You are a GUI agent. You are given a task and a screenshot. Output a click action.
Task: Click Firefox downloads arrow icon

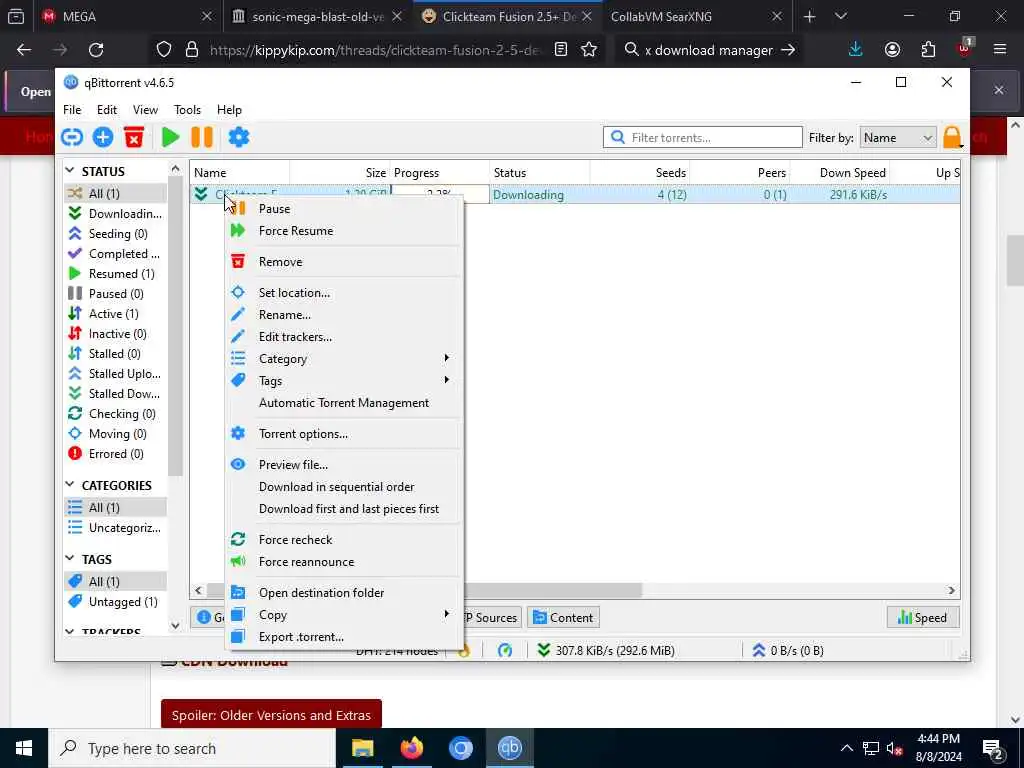tap(856, 50)
